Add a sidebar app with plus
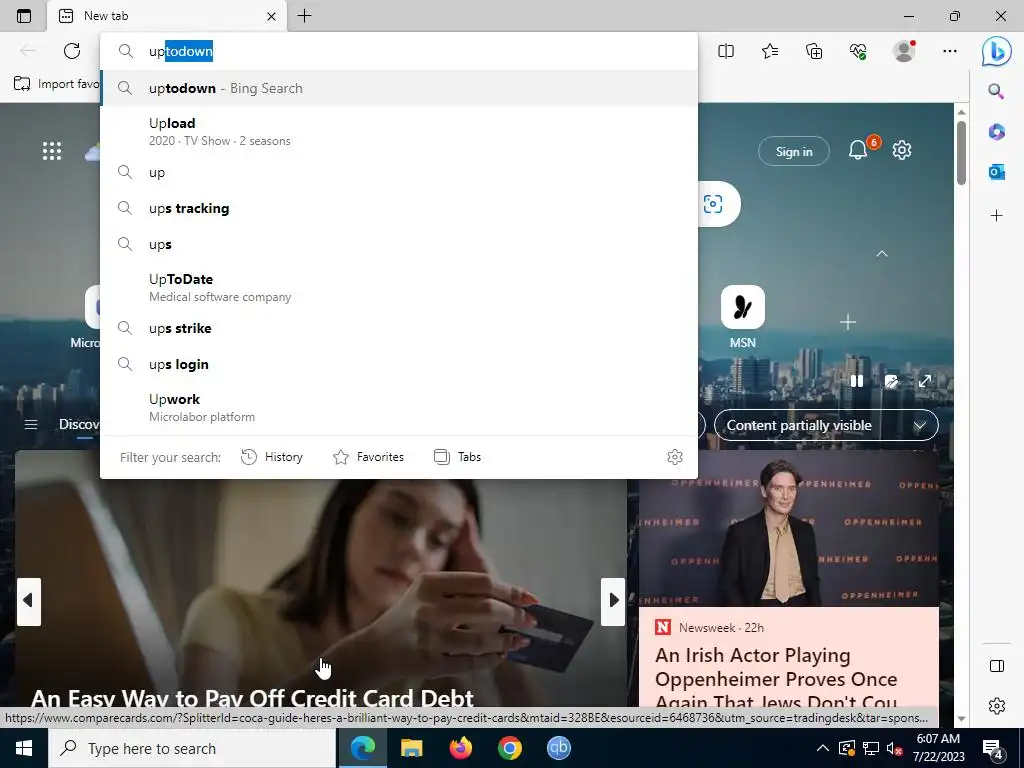 pyautogui.click(x=996, y=216)
